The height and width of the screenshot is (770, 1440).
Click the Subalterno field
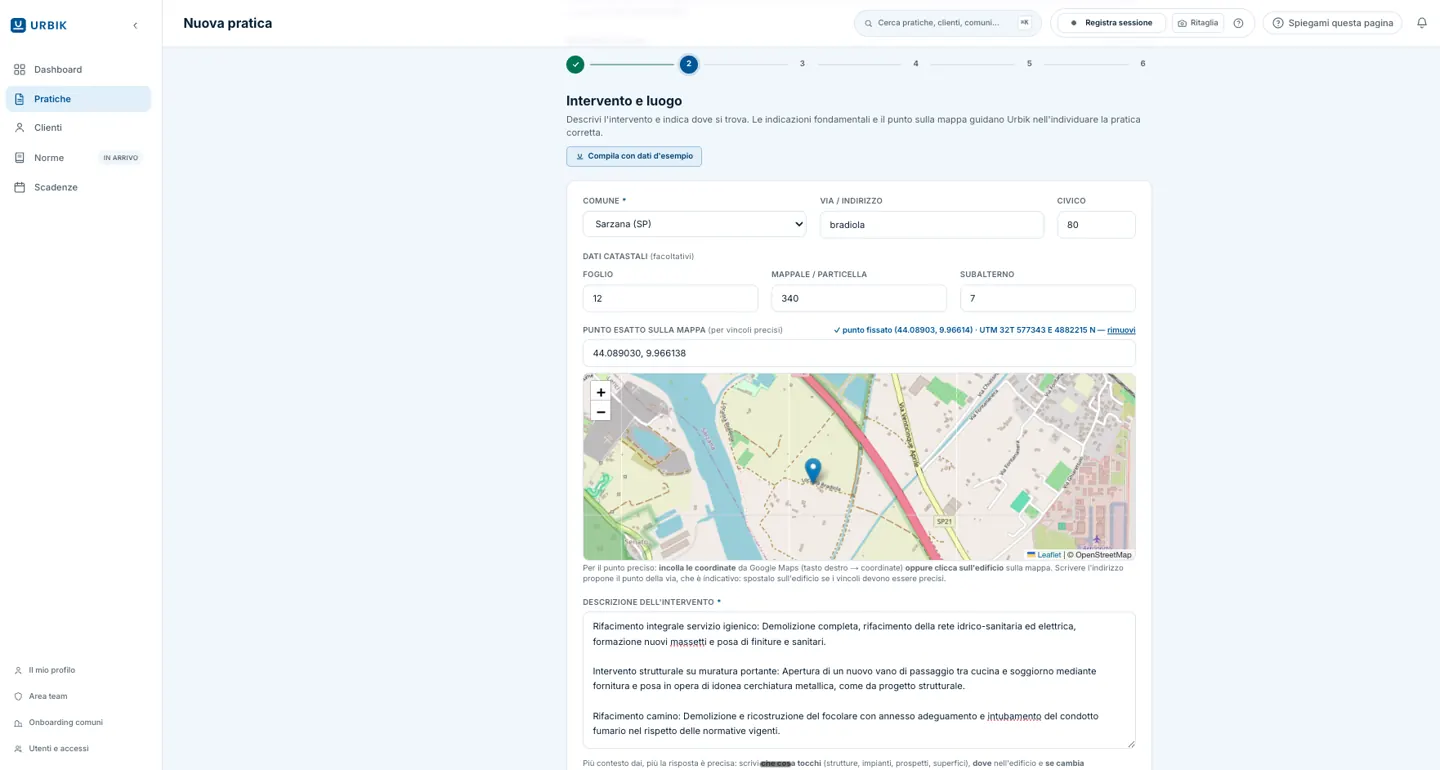(1047, 298)
